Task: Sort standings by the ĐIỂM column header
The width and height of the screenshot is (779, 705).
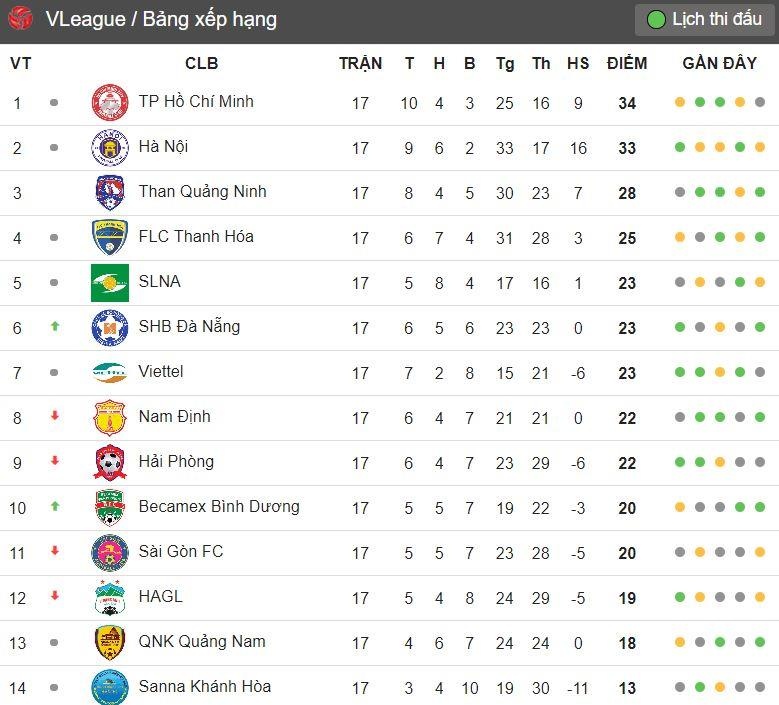Action: pyautogui.click(x=627, y=64)
